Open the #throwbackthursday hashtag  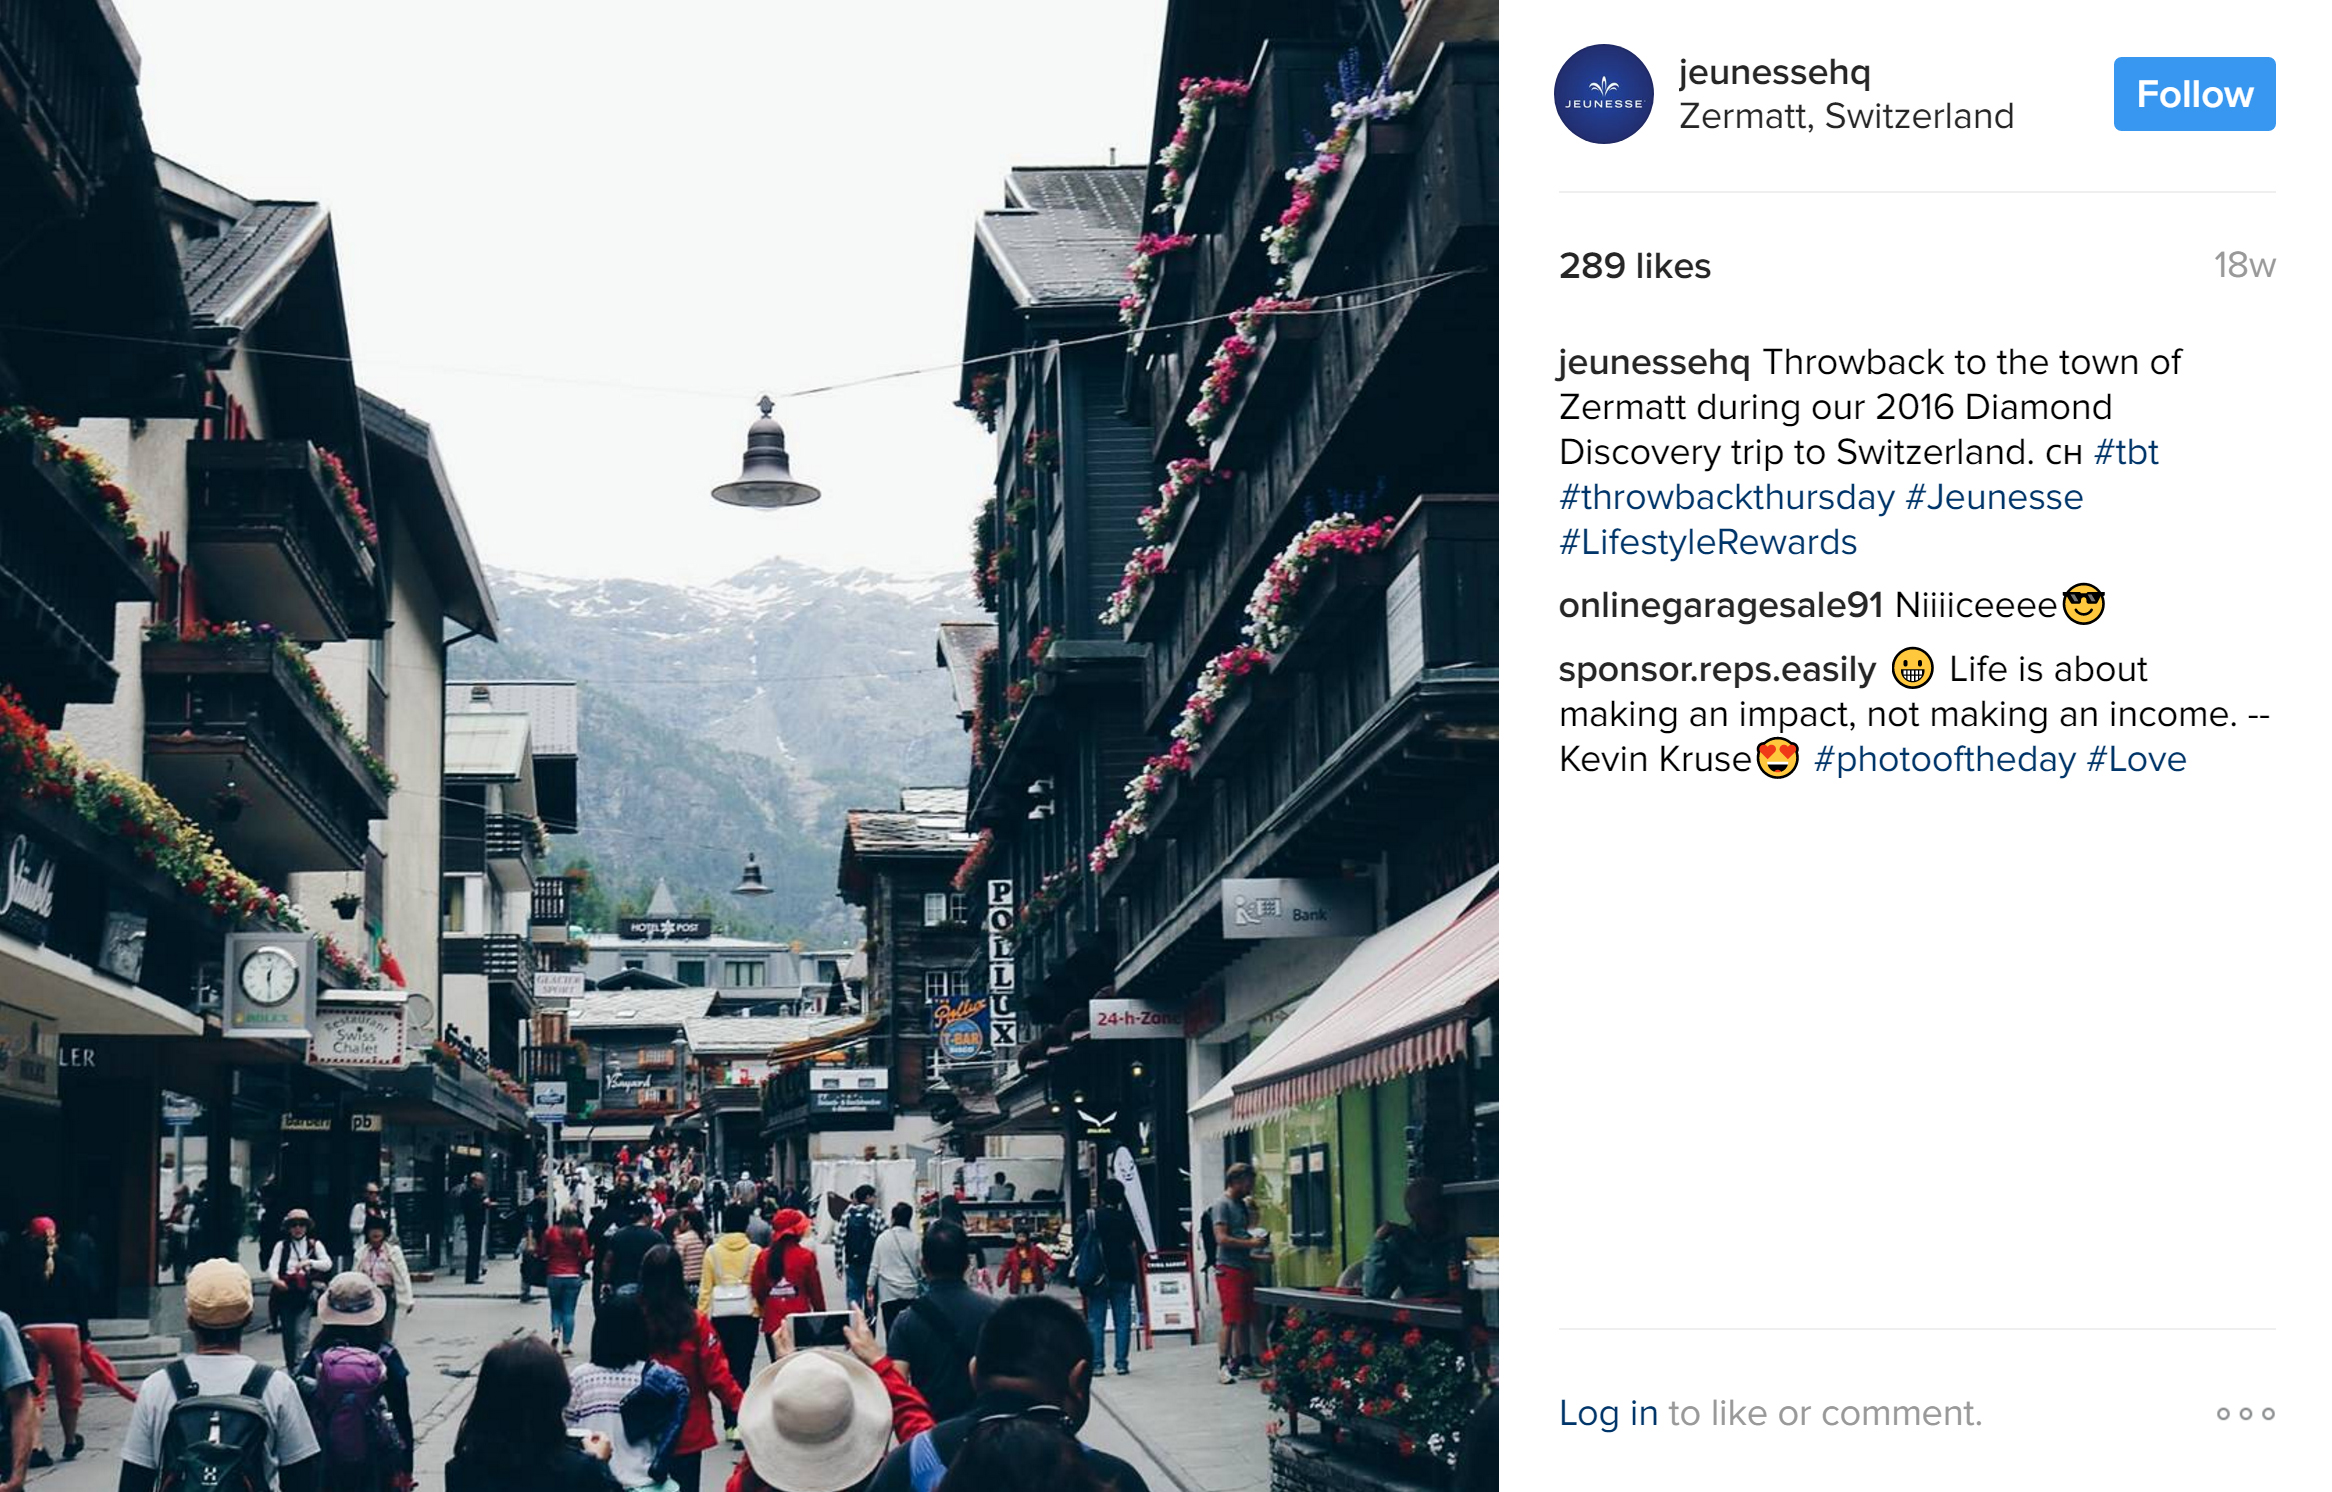coord(1727,497)
